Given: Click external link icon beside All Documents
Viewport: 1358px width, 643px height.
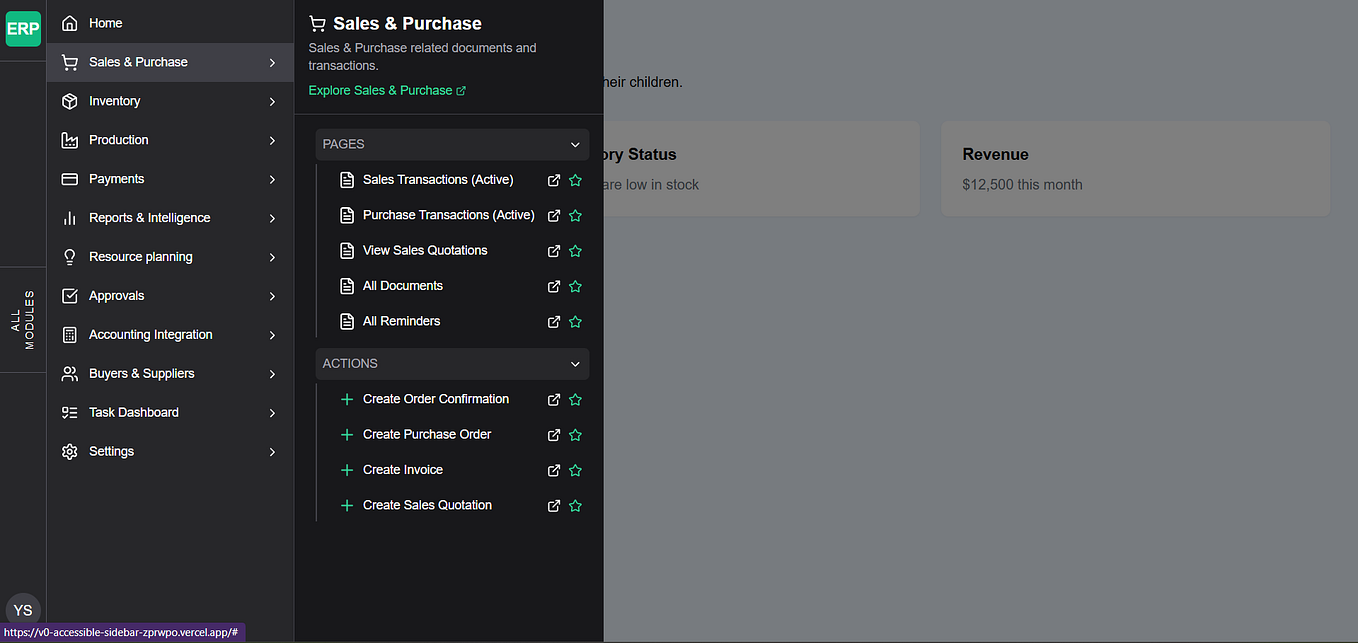Looking at the screenshot, I should [554, 287].
